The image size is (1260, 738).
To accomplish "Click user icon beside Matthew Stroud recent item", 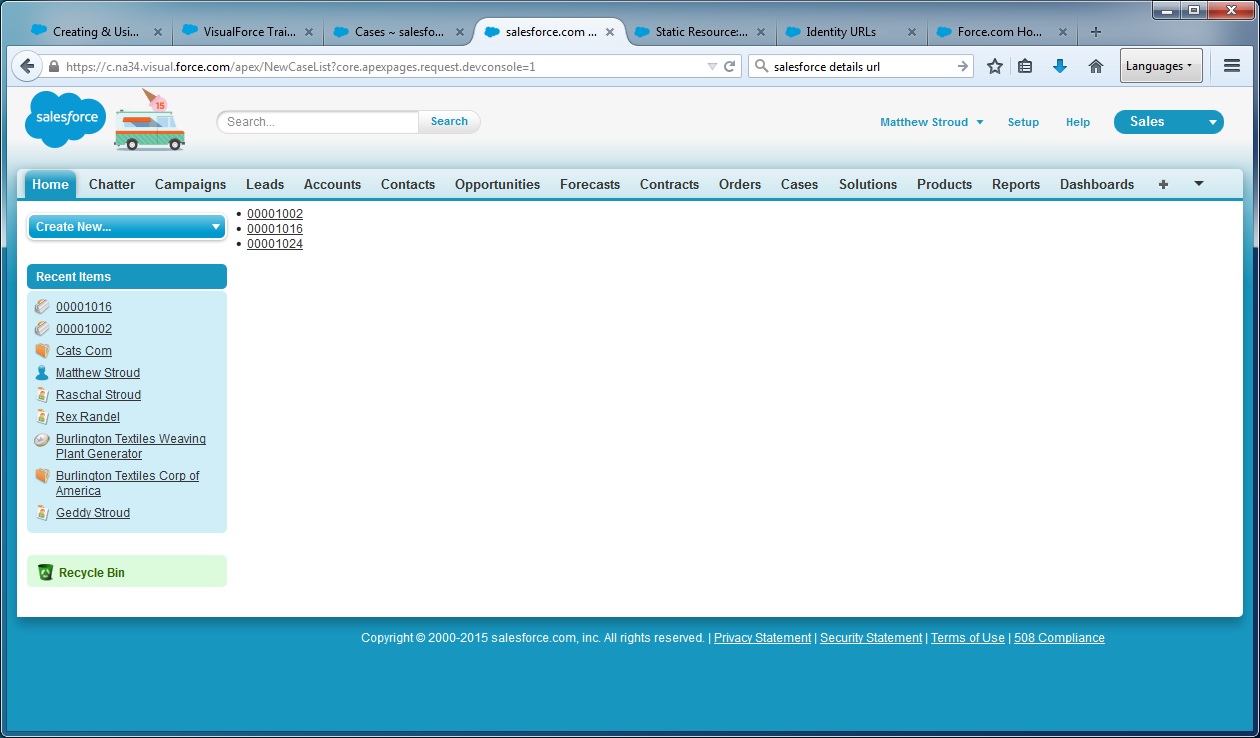I will coord(42,373).
